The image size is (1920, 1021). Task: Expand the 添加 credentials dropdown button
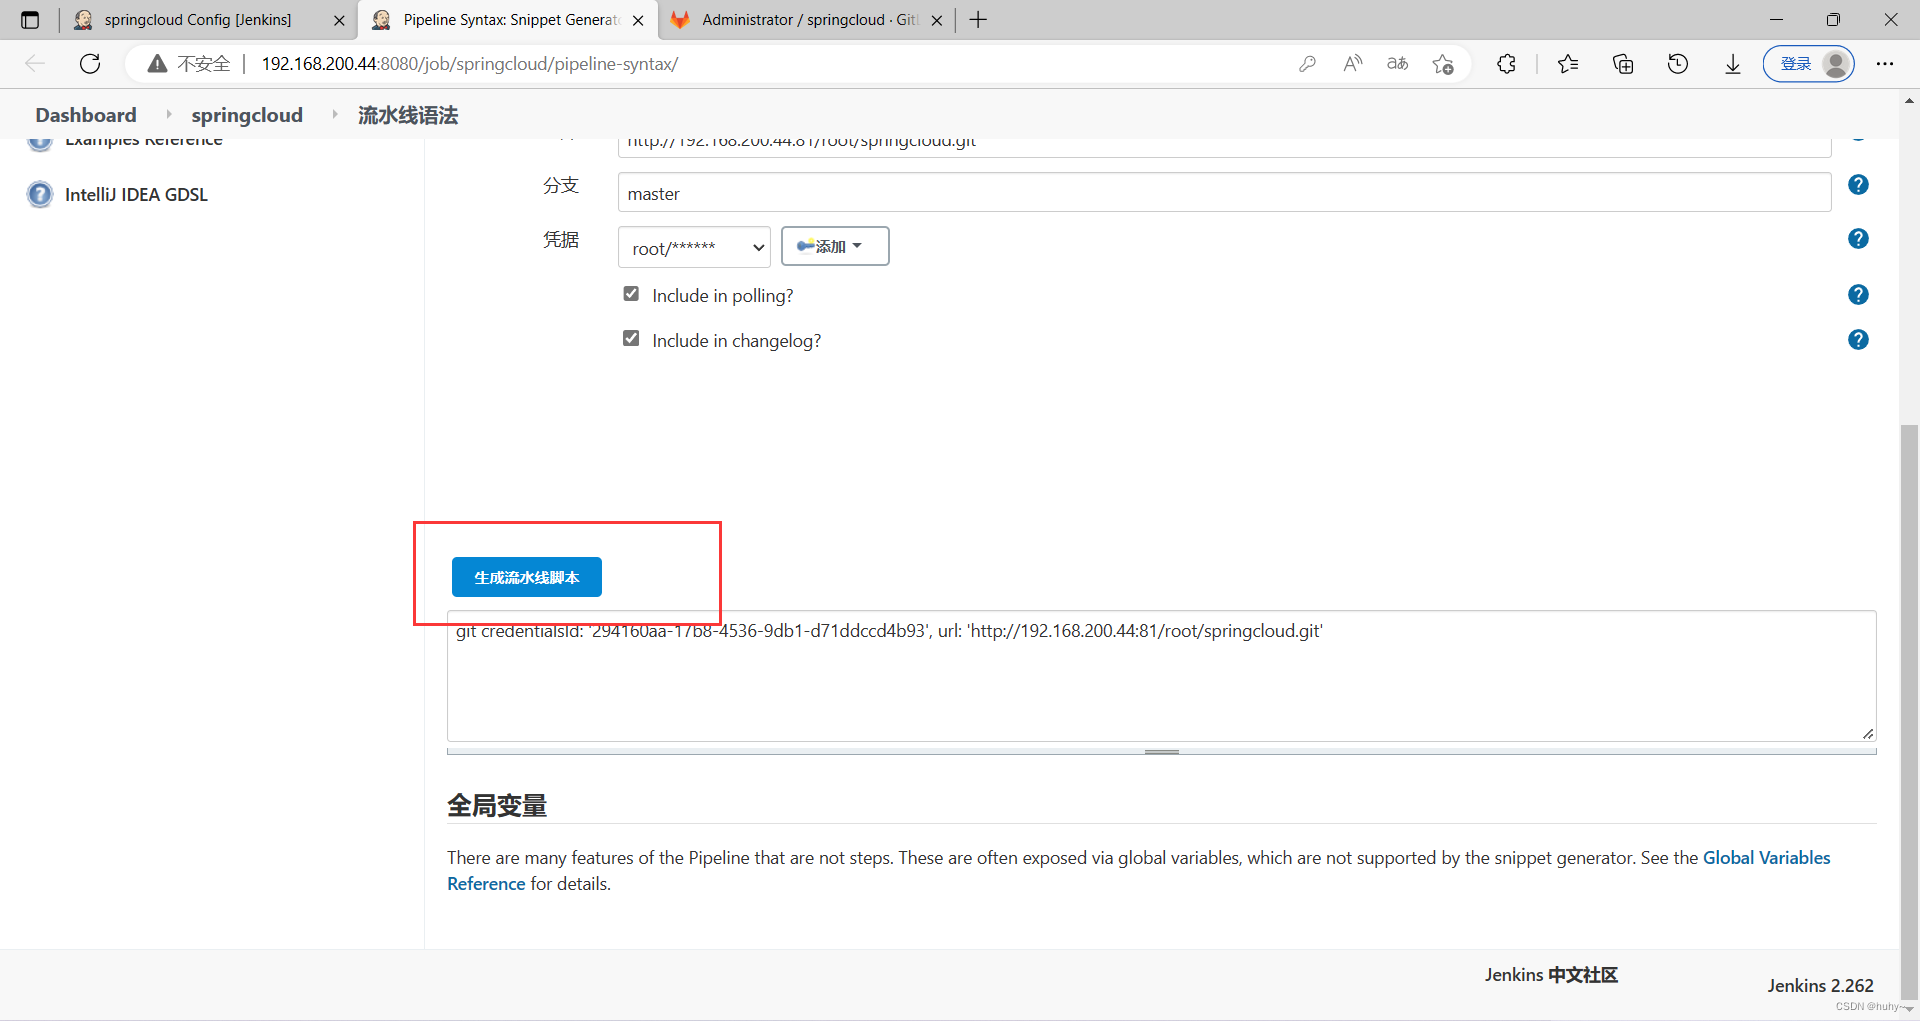coord(835,246)
